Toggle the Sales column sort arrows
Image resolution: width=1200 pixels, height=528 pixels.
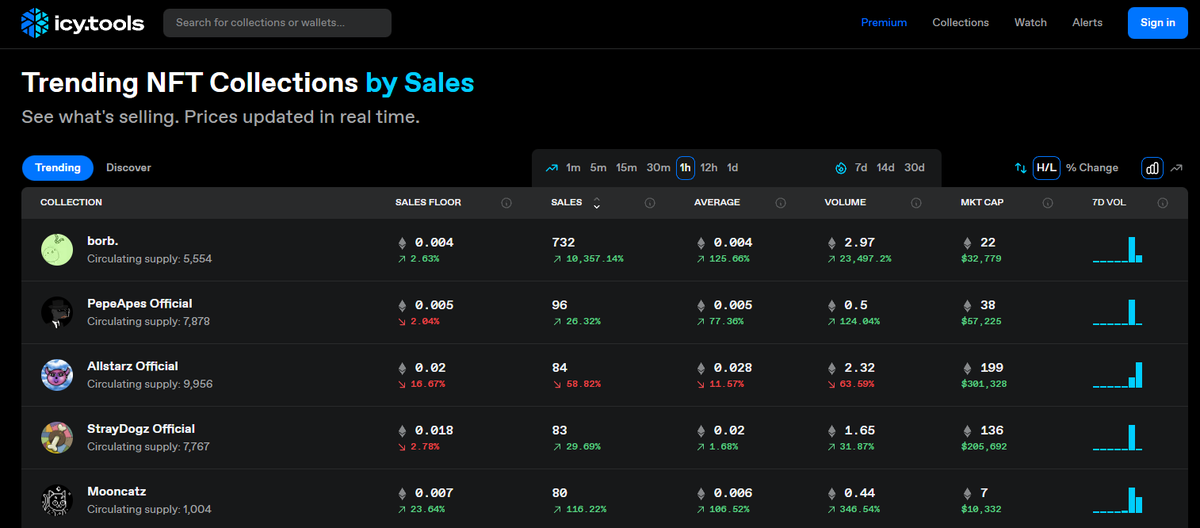[597, 203]
